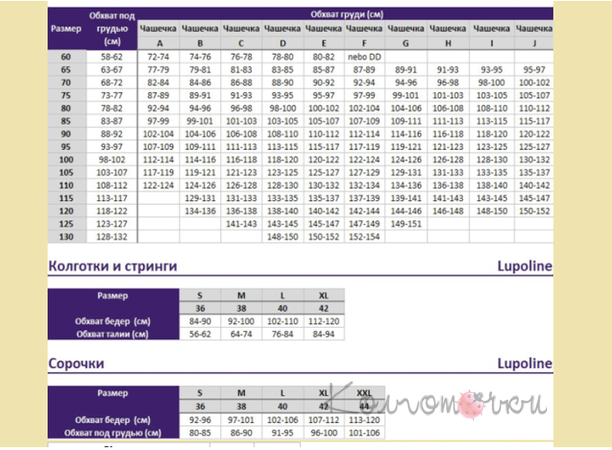Click the 58-62 underbust cell
Image resolution: width=612 pixels, height=450 pixels.
click(112, 59)
